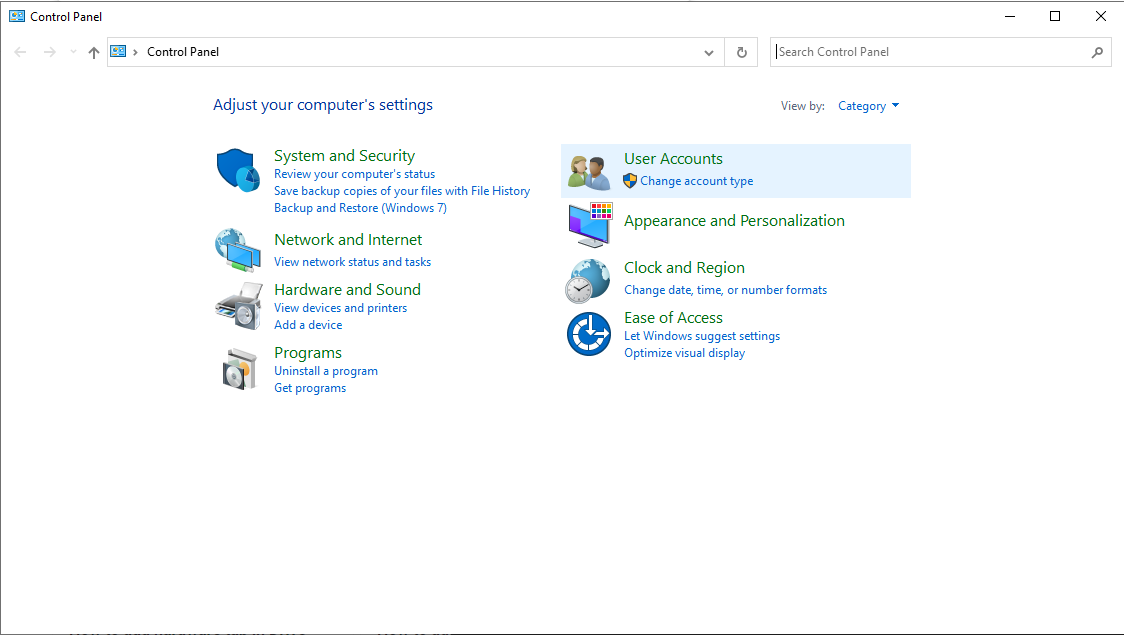Click the magnifier search icon
Image resolution: width=1124 pixels, height=635 pixels.
click(x=1097, y=52)
